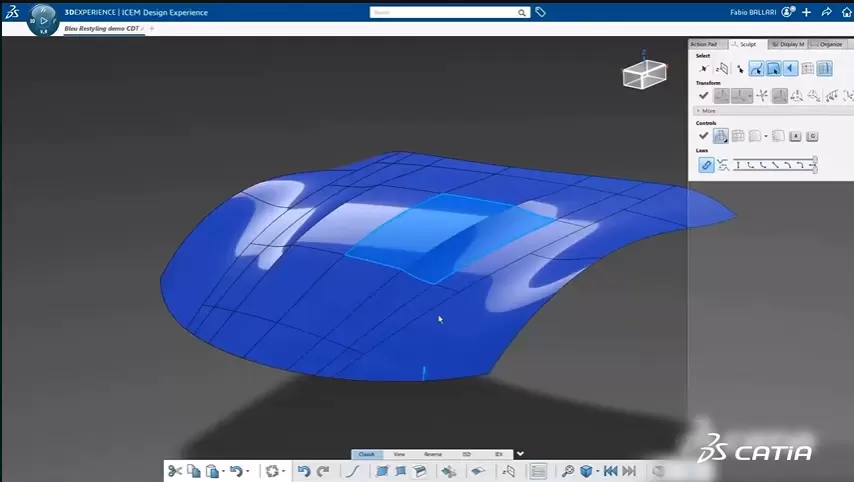Click the plus Add button in header
The image size is (854, 482).
[x=806, y=13]
